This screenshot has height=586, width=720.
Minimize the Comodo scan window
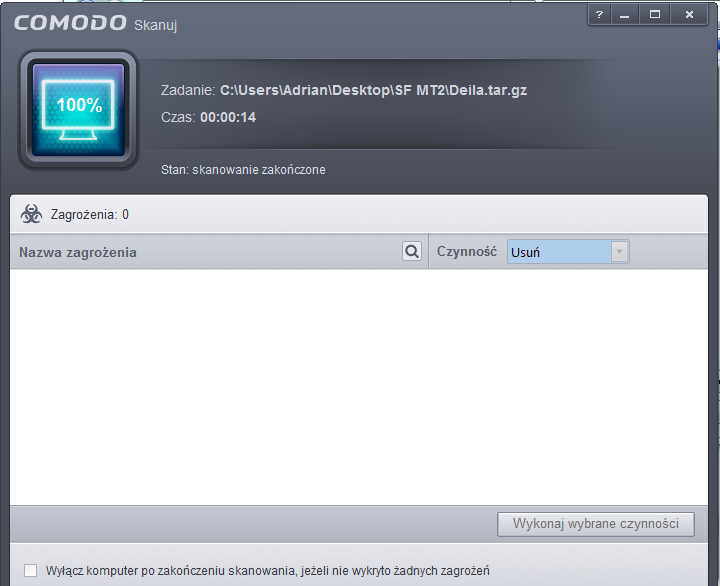click(624, 15)
